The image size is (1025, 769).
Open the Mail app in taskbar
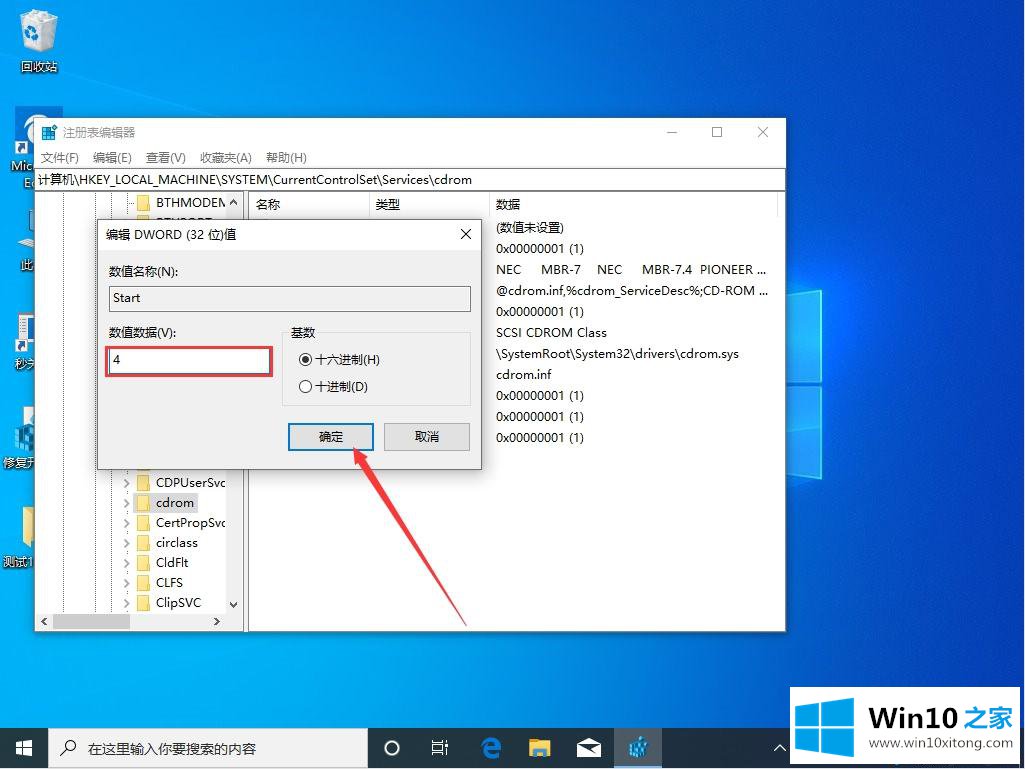(x=588, y=748)
